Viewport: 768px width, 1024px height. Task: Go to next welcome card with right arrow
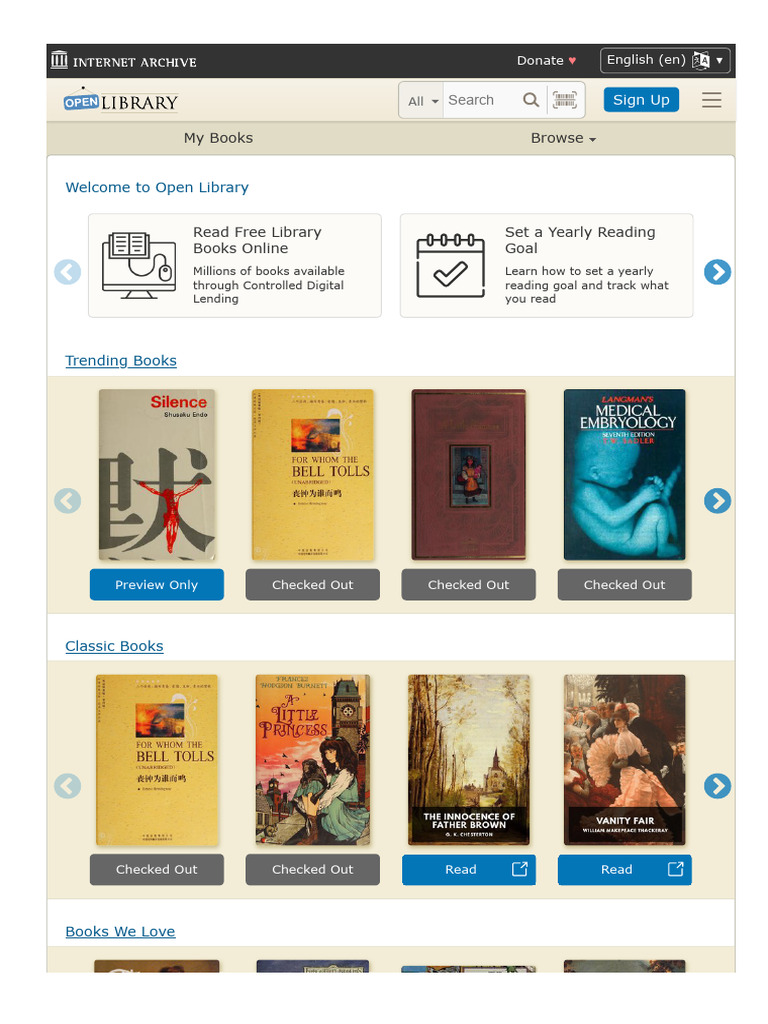pyautogui.click(x=717, y=272)
